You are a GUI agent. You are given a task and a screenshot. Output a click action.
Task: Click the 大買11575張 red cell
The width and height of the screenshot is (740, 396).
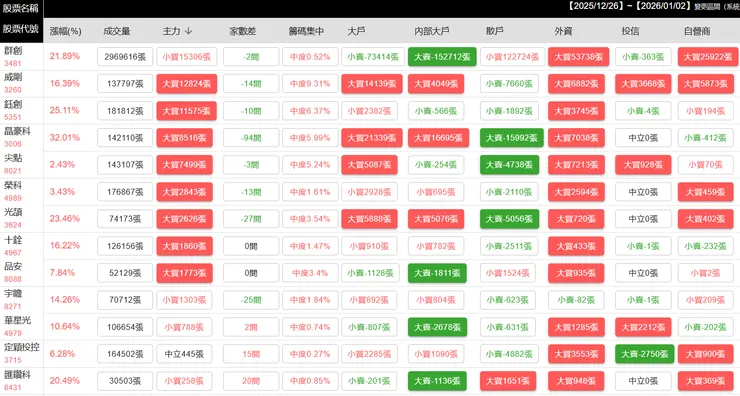tap(186, 111)
